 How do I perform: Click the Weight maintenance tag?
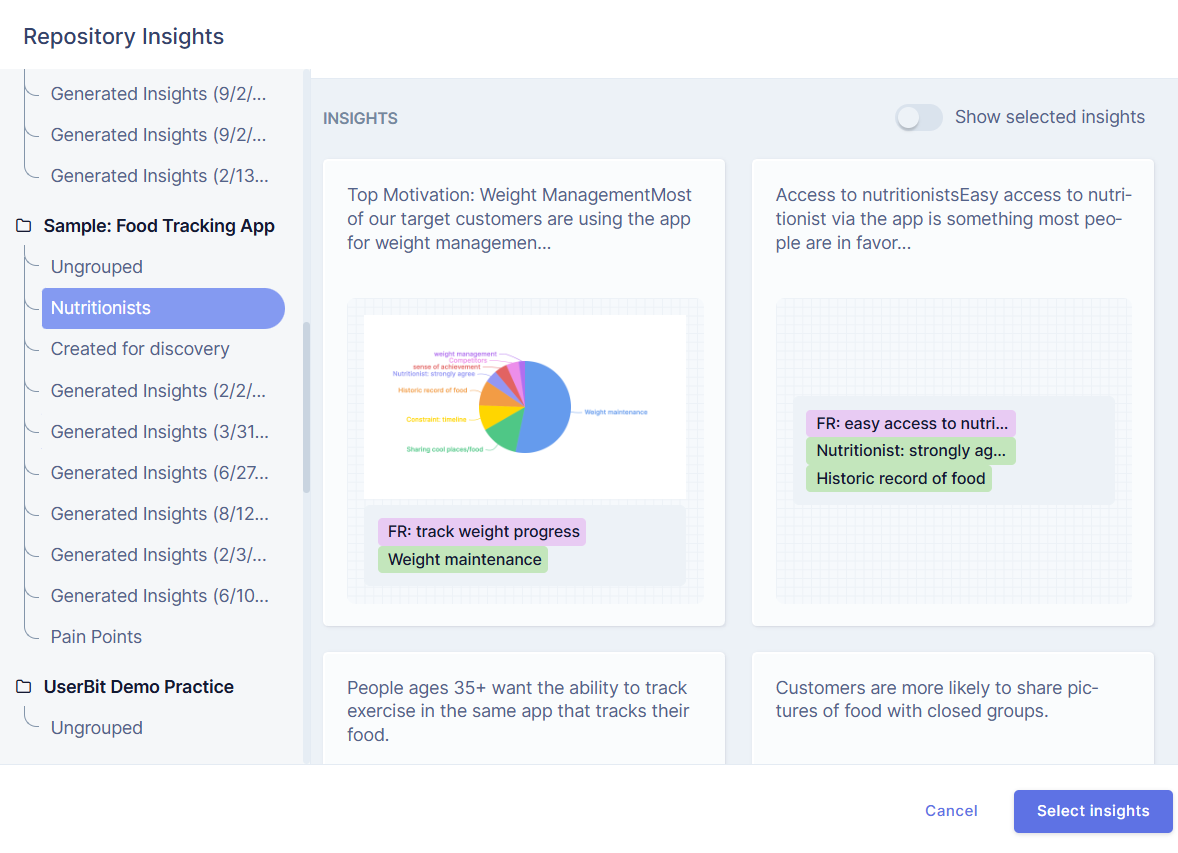coord(463,559)
